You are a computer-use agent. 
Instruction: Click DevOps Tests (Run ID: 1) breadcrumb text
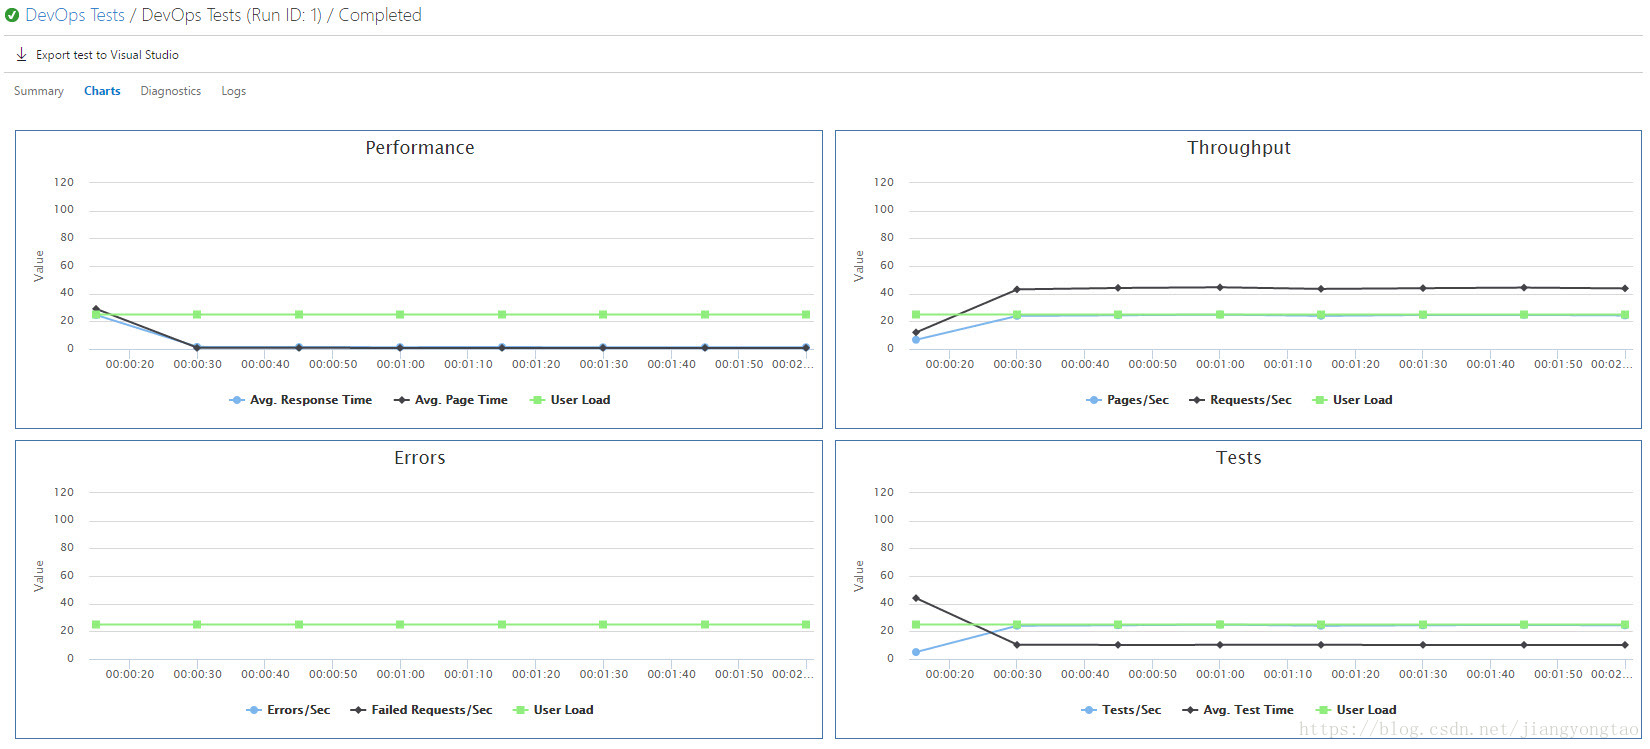click(232, 15)
